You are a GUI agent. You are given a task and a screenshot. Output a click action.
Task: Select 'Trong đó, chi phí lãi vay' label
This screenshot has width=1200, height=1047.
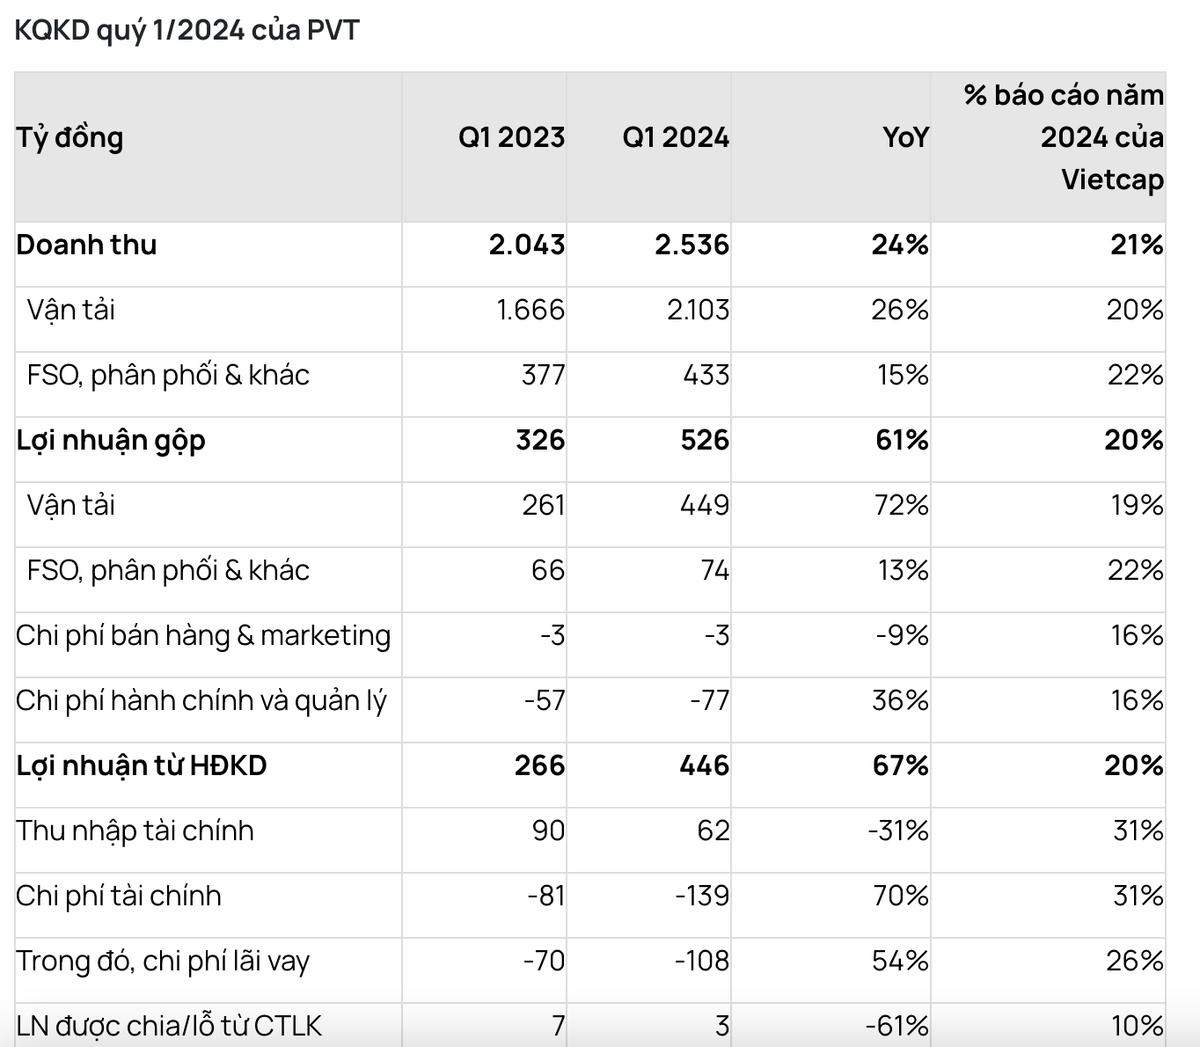(163, 961)
